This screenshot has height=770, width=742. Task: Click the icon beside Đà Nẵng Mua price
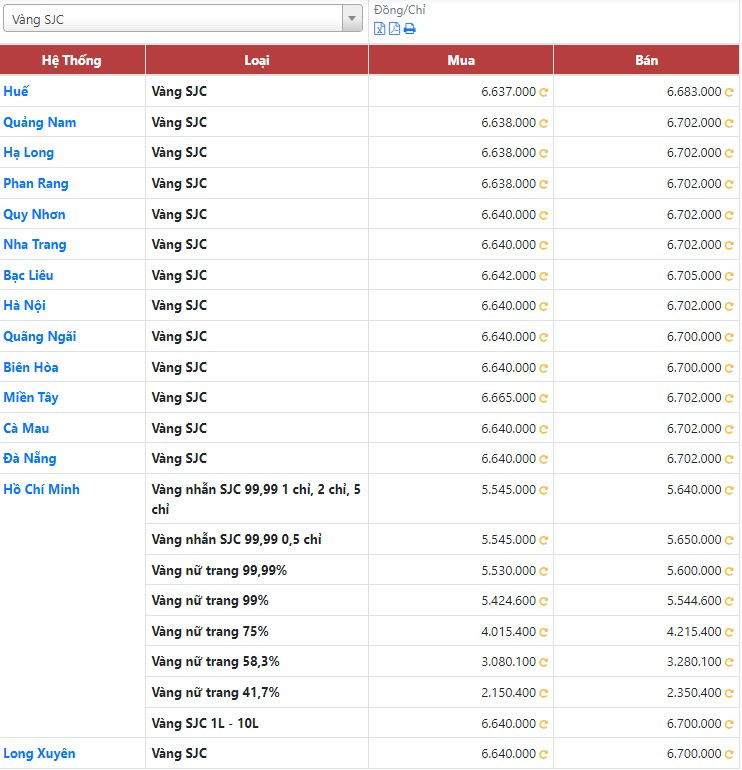coord(543,459)
